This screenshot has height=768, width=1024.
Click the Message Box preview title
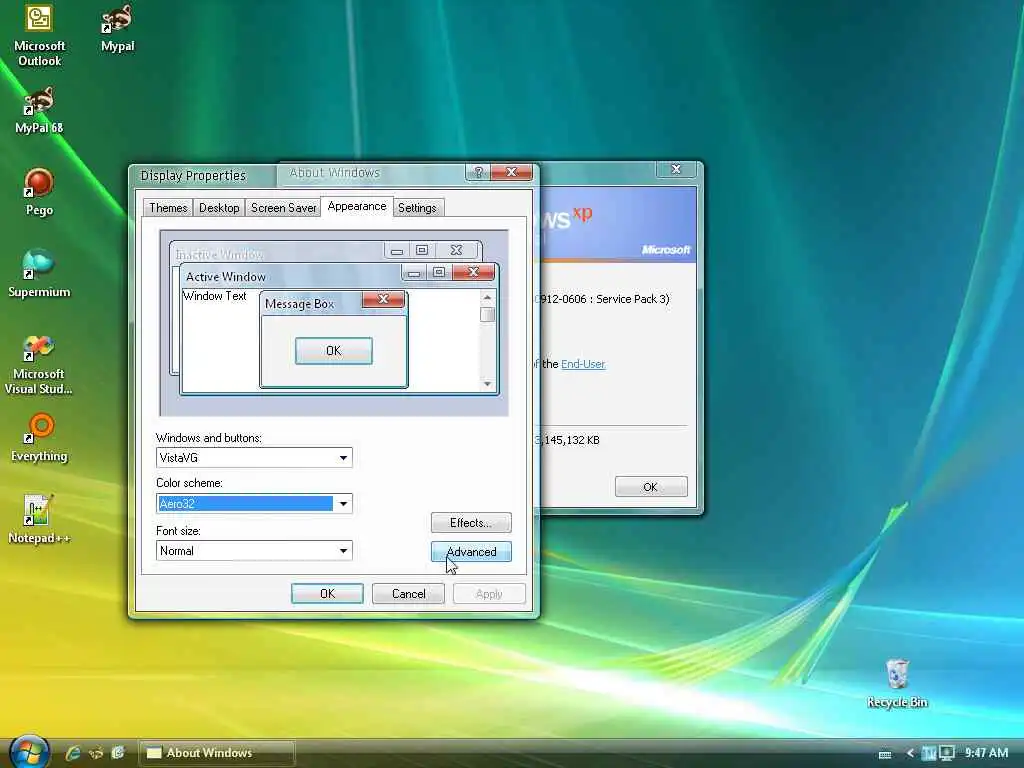(x=300, y=304)
